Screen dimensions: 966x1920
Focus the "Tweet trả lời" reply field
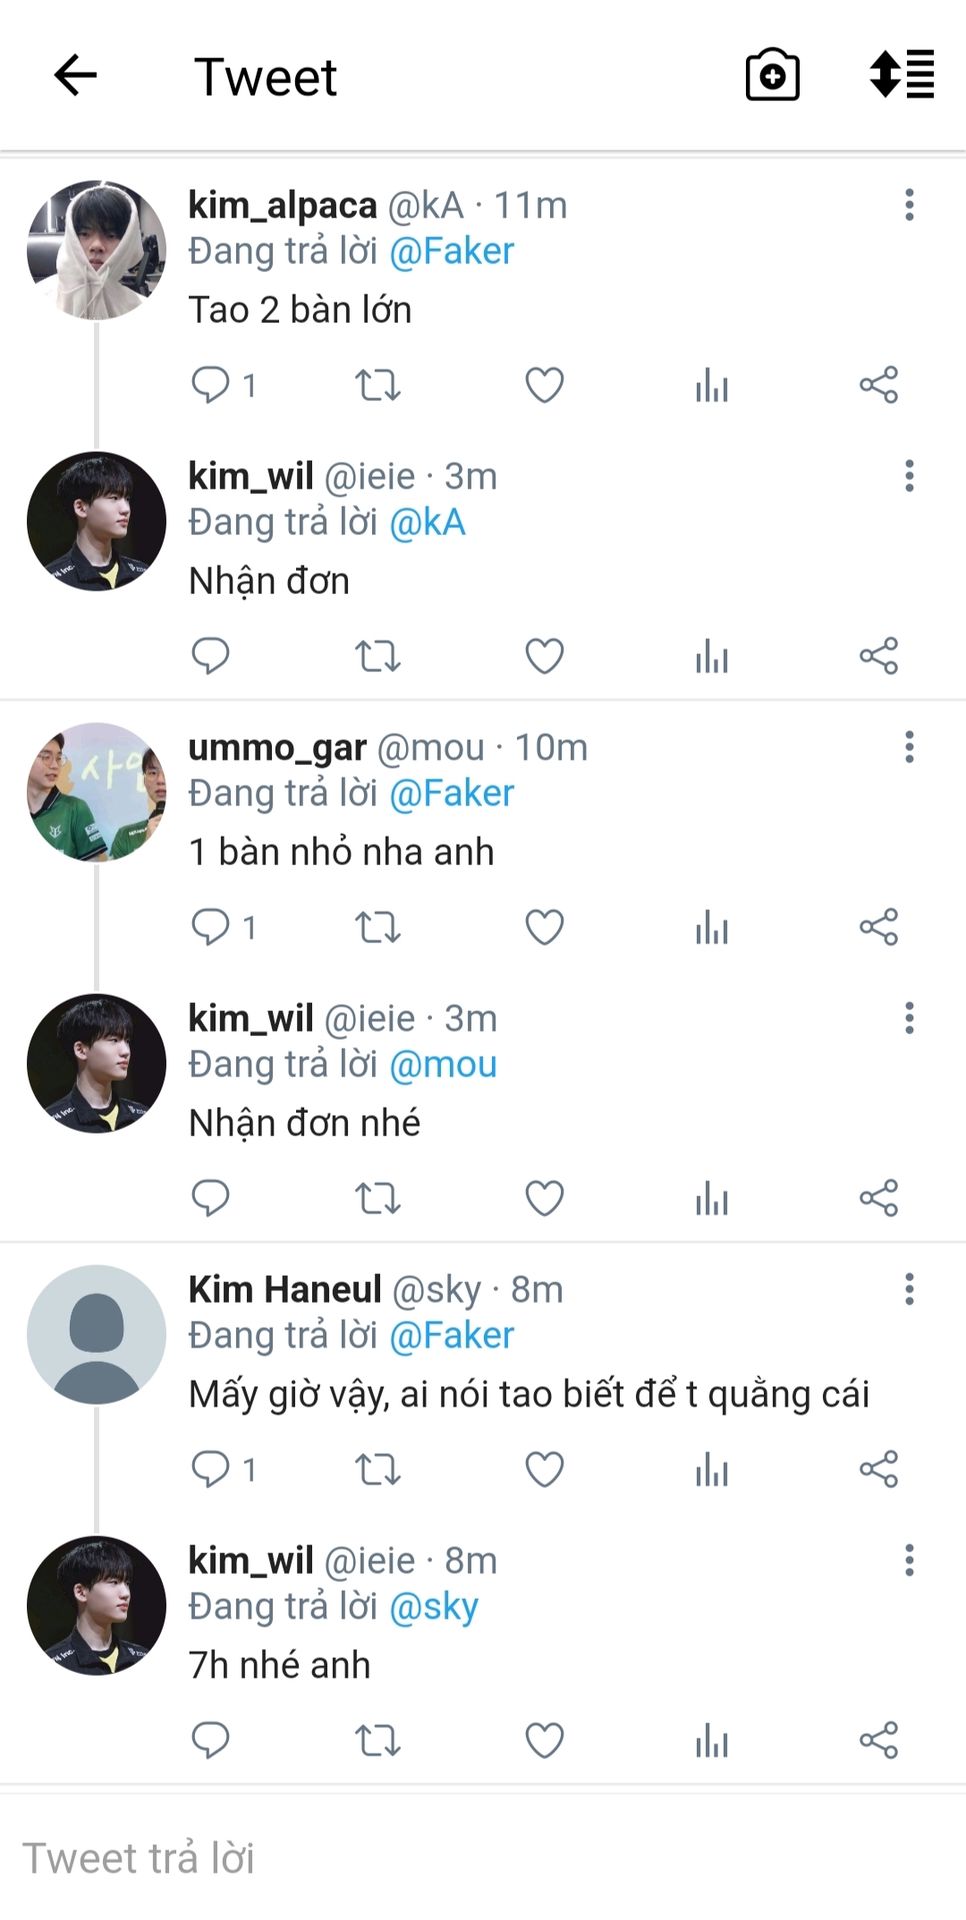point(483,1858)
